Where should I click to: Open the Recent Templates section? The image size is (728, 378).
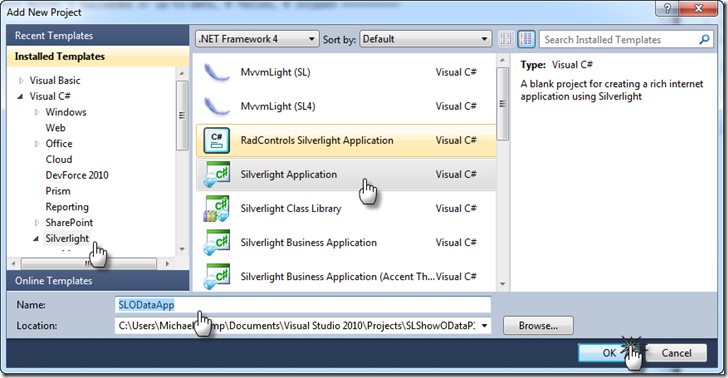98,35
